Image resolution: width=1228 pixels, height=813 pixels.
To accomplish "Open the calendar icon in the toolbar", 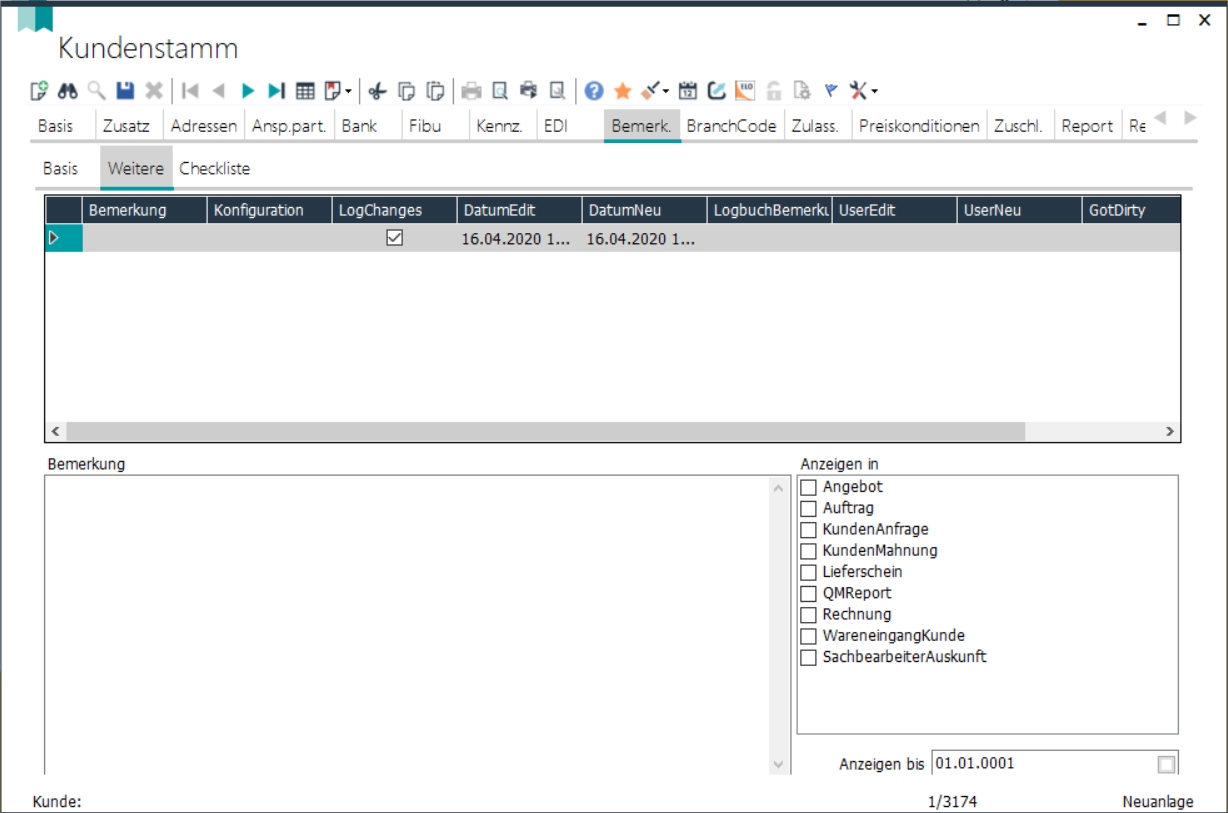I will coord(688,91).
